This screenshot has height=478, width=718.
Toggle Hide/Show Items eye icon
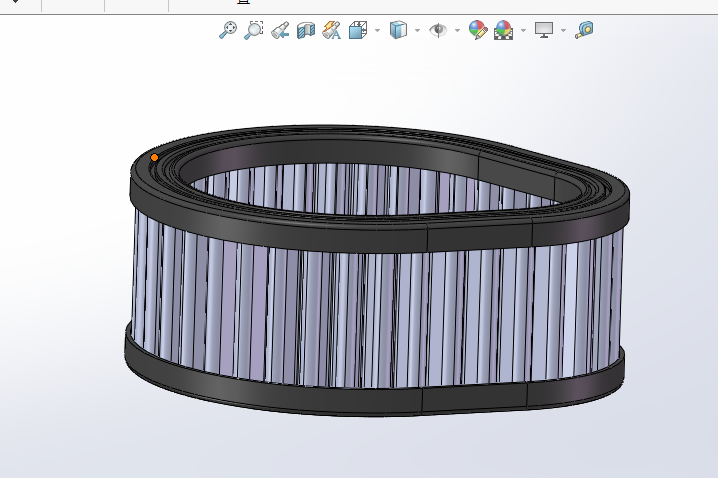(438, 30)
